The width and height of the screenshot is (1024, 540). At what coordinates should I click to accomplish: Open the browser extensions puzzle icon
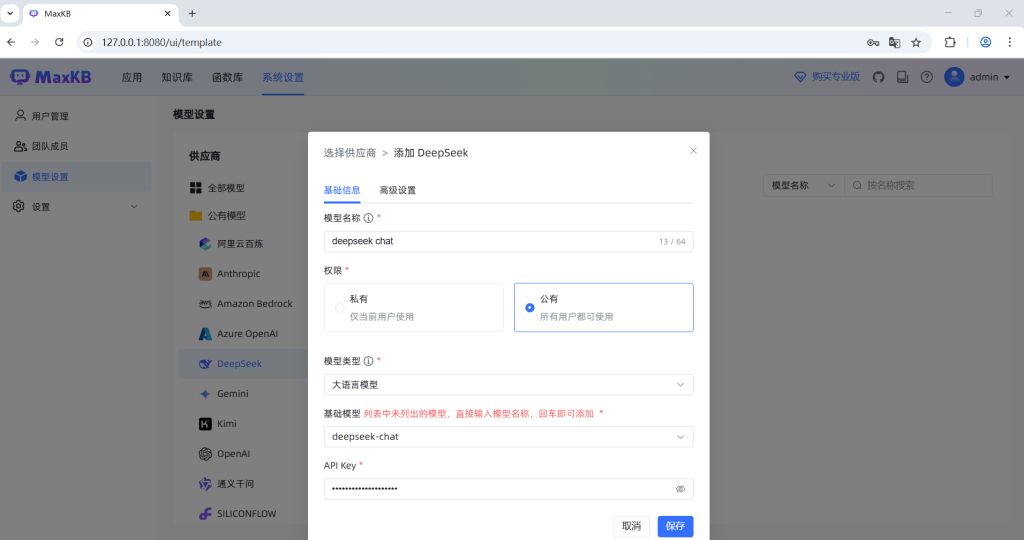tap(950, 42)
